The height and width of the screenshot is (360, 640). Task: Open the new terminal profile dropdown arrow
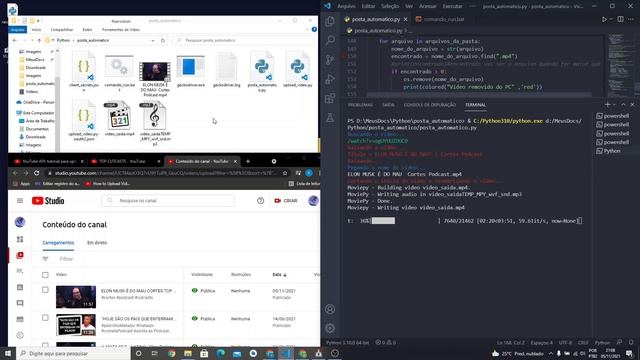(614, 105)
